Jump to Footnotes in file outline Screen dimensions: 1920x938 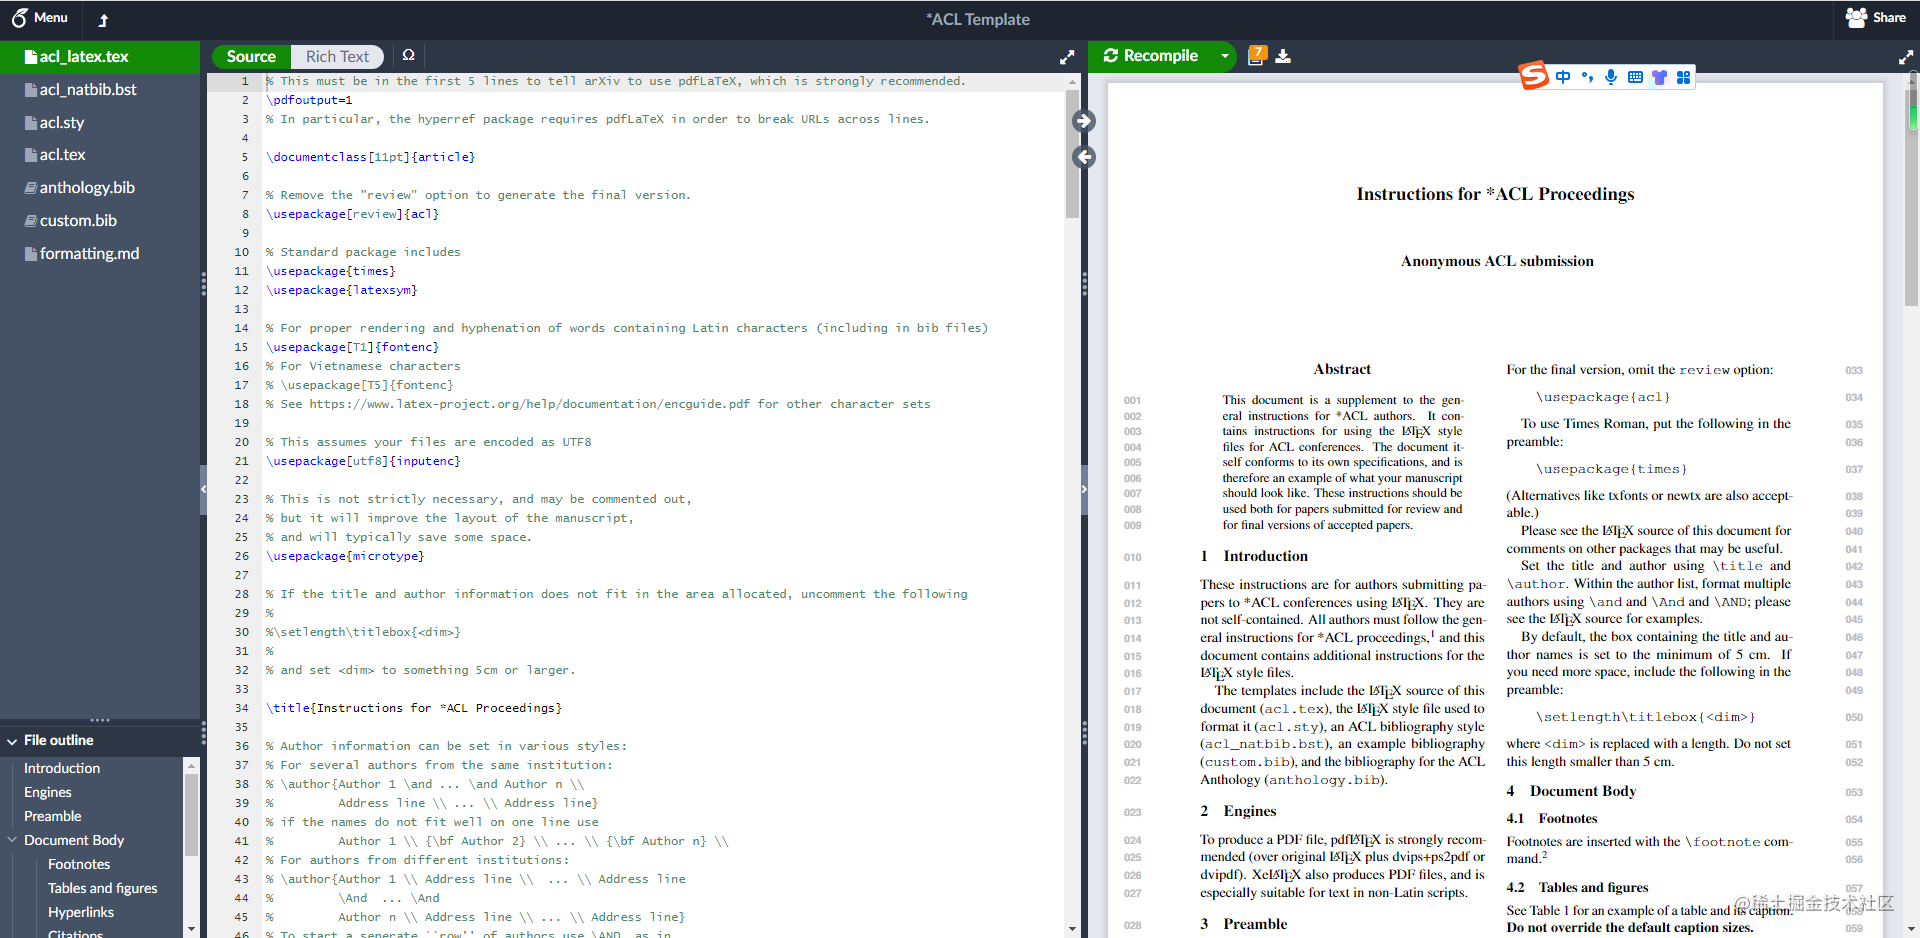tap(79, 864)
